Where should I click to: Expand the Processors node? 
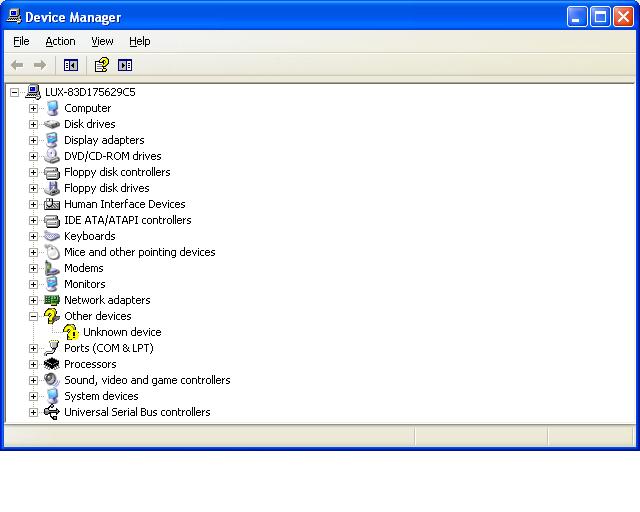click(x=33, y=364)
